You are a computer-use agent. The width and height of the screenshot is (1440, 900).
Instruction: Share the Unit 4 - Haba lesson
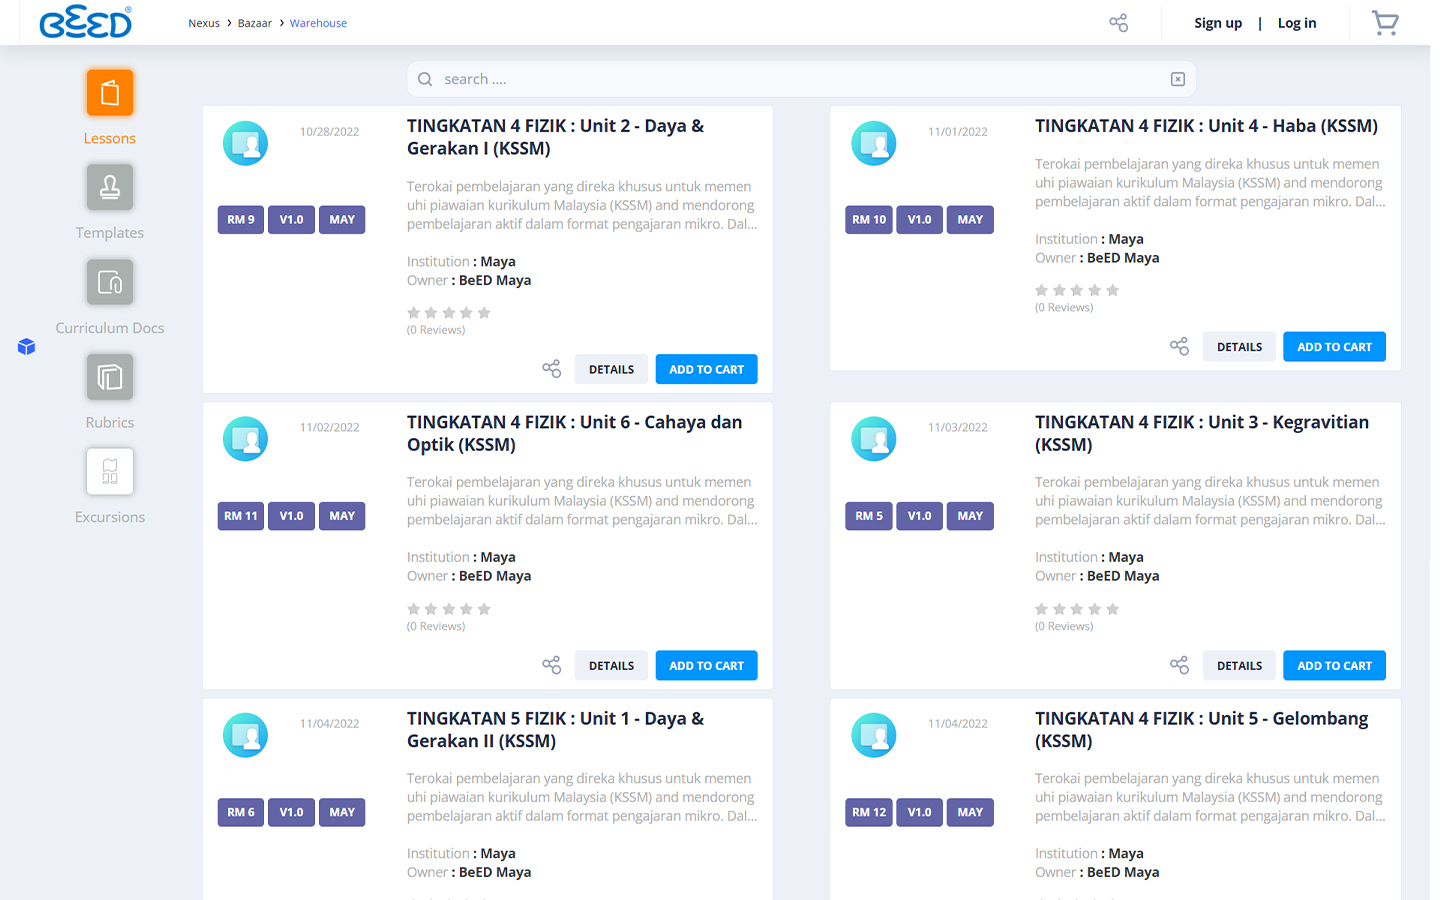pos(1179,347)
